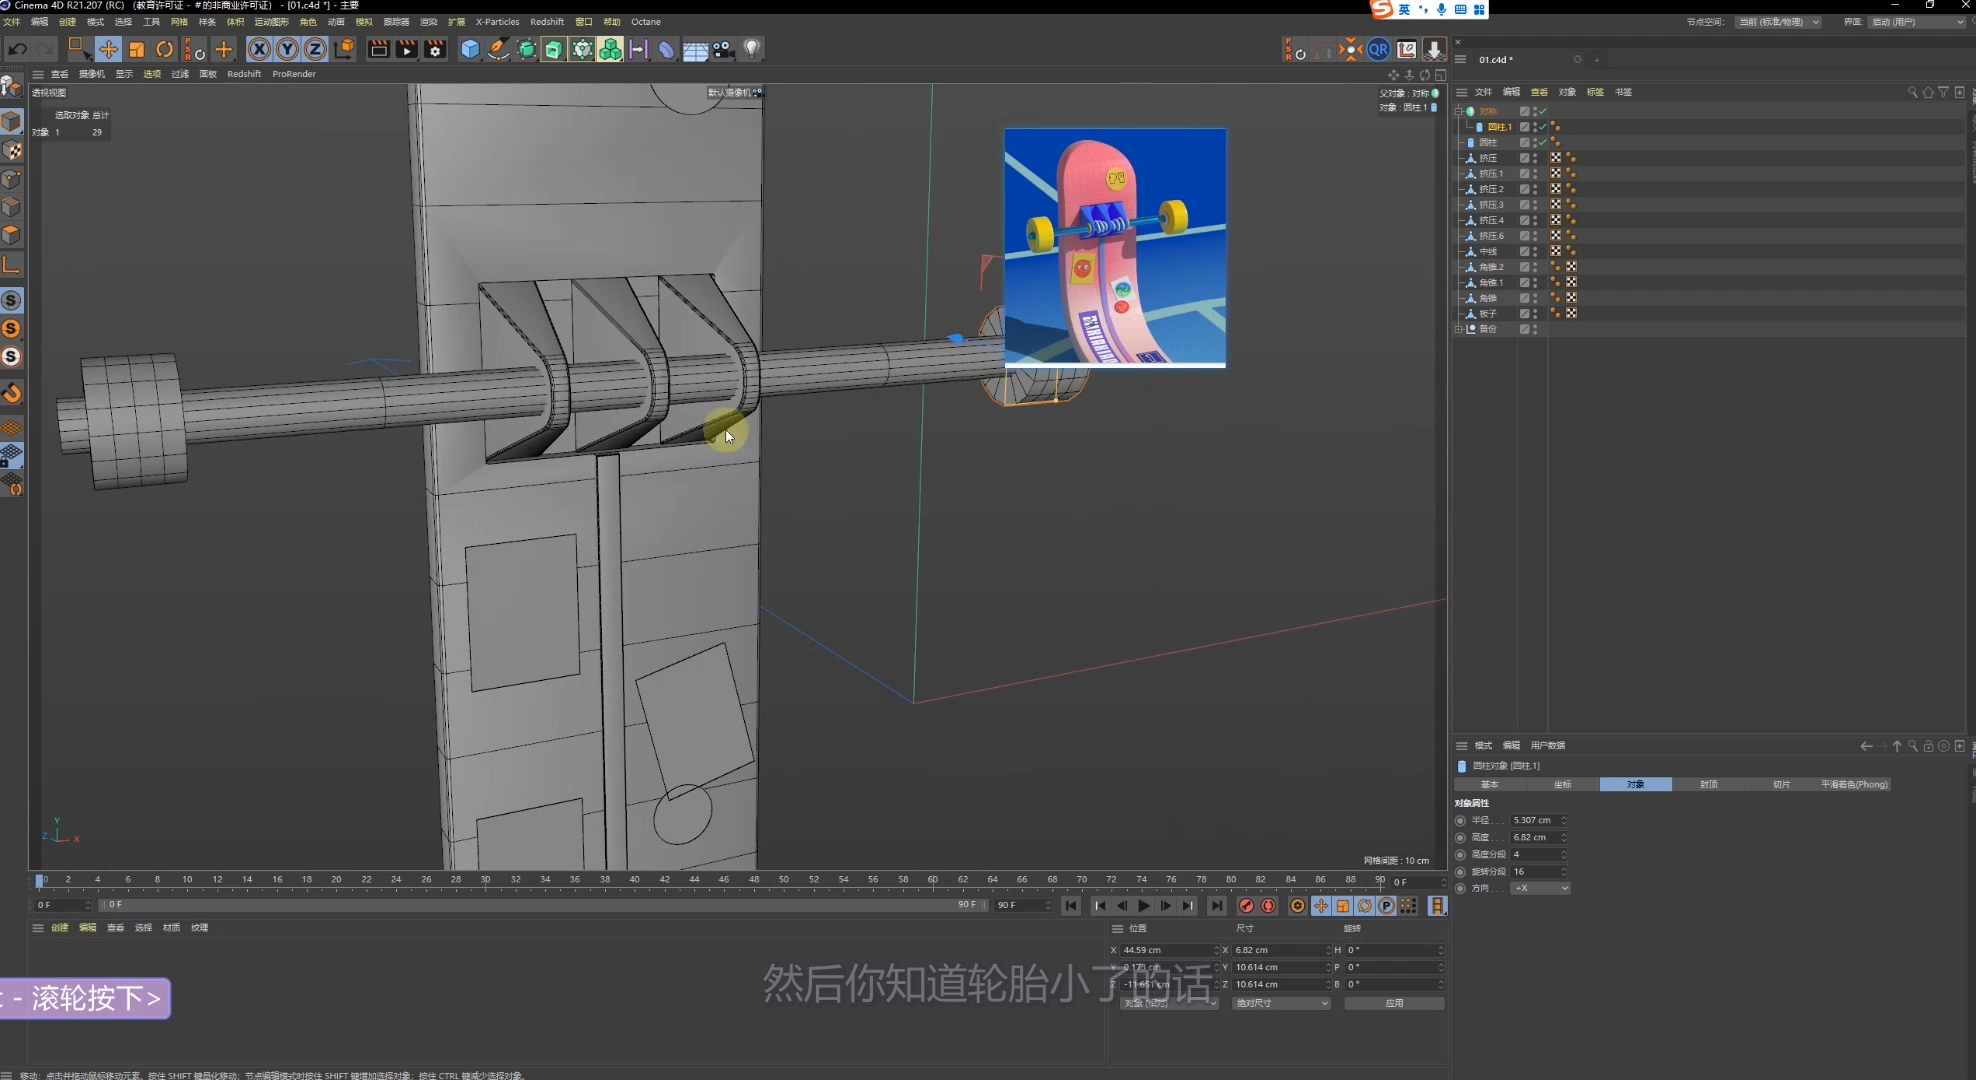Select the Rotate tool in top toolbar
The image size is (1976, 1080).
[x=165, y=49]
